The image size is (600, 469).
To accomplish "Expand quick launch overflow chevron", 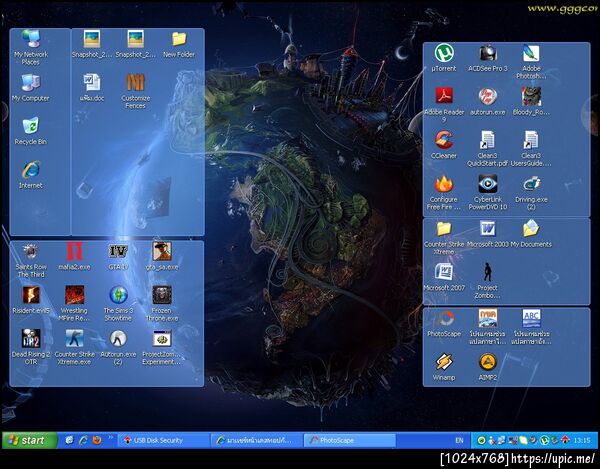I will tap(111, 437).
